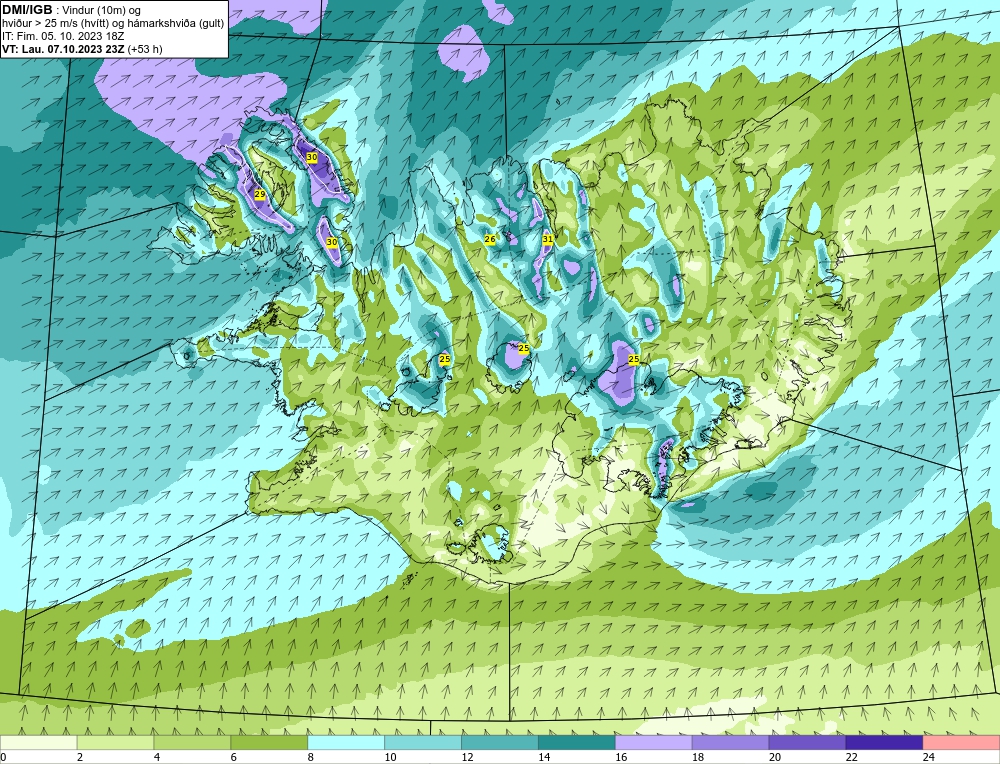Click the 14–16 m/s dark teal legend swatch
Screen dimensions: 1000x764
[577, 743]
